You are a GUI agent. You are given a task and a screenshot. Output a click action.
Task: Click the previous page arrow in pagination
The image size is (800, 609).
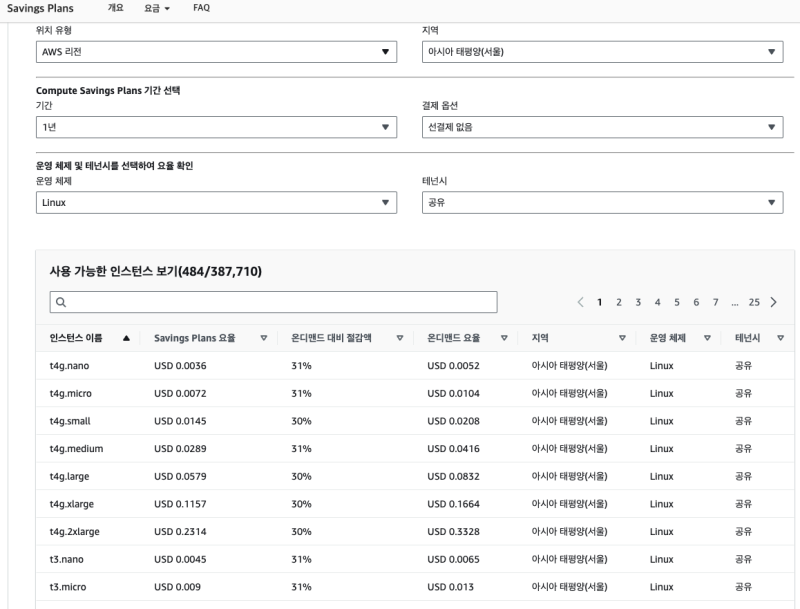tap(581, 302)
